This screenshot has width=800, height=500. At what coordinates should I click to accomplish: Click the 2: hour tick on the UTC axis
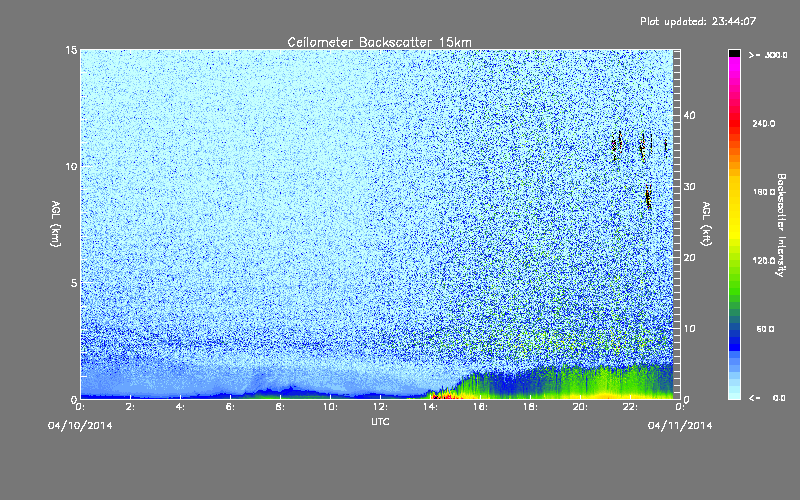tap(130, 407)
